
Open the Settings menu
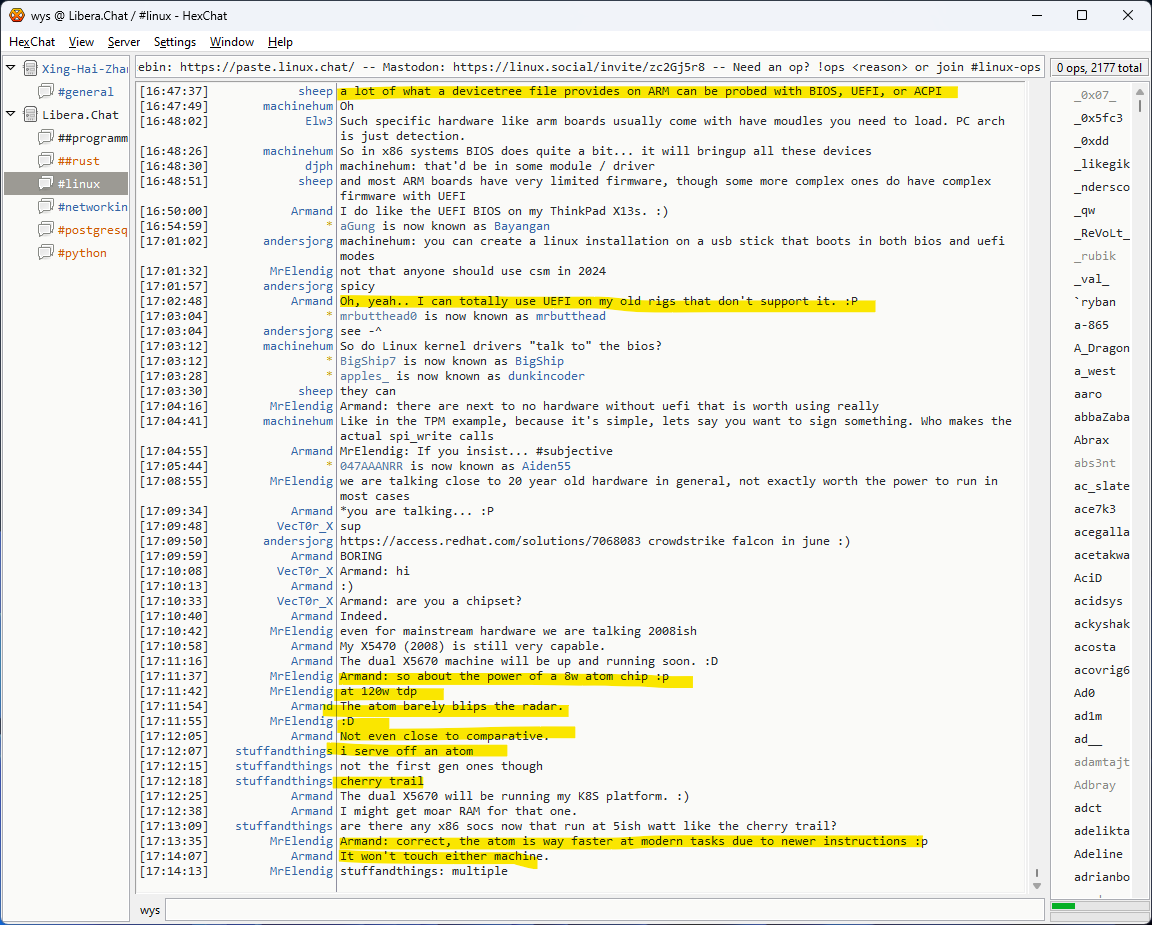coord(175,42)
